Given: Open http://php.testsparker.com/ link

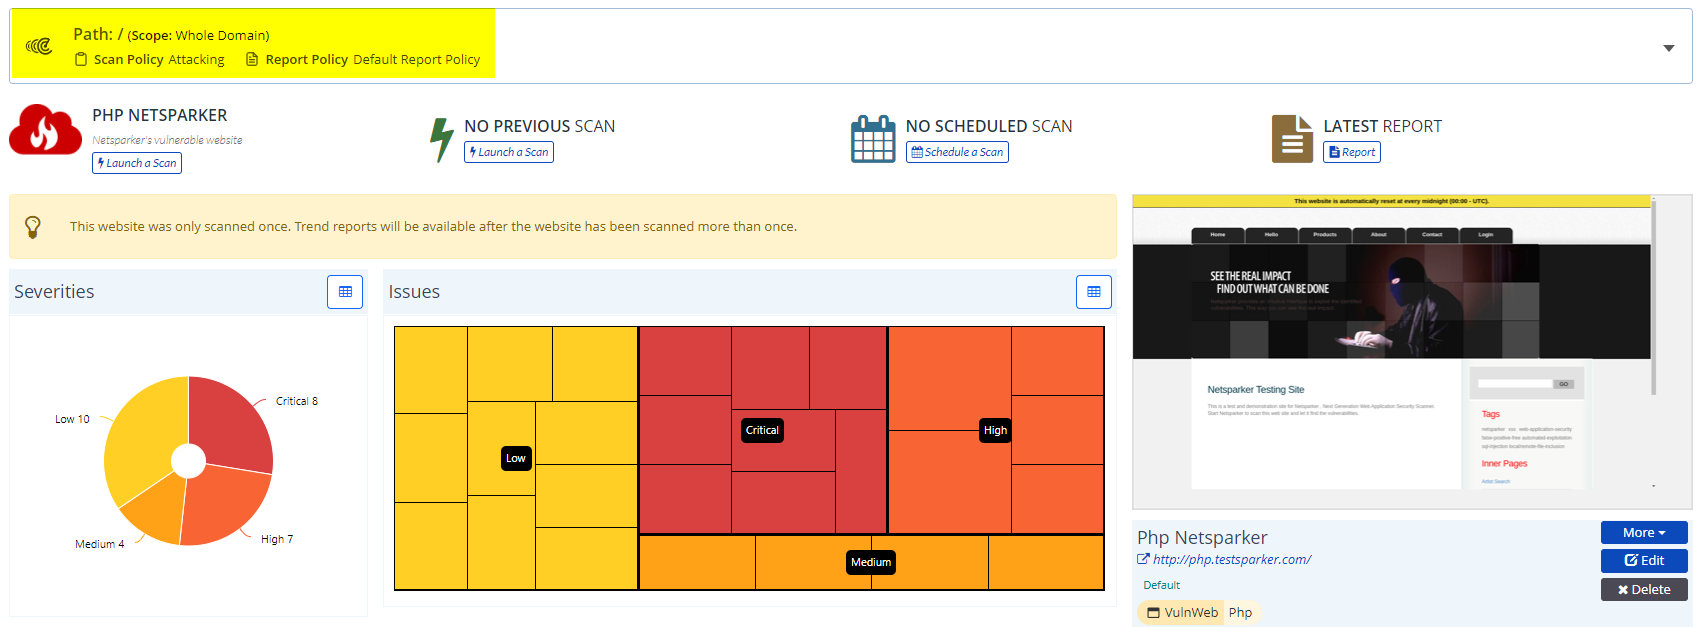Looking at the screenshot, I should (1232, 560).
